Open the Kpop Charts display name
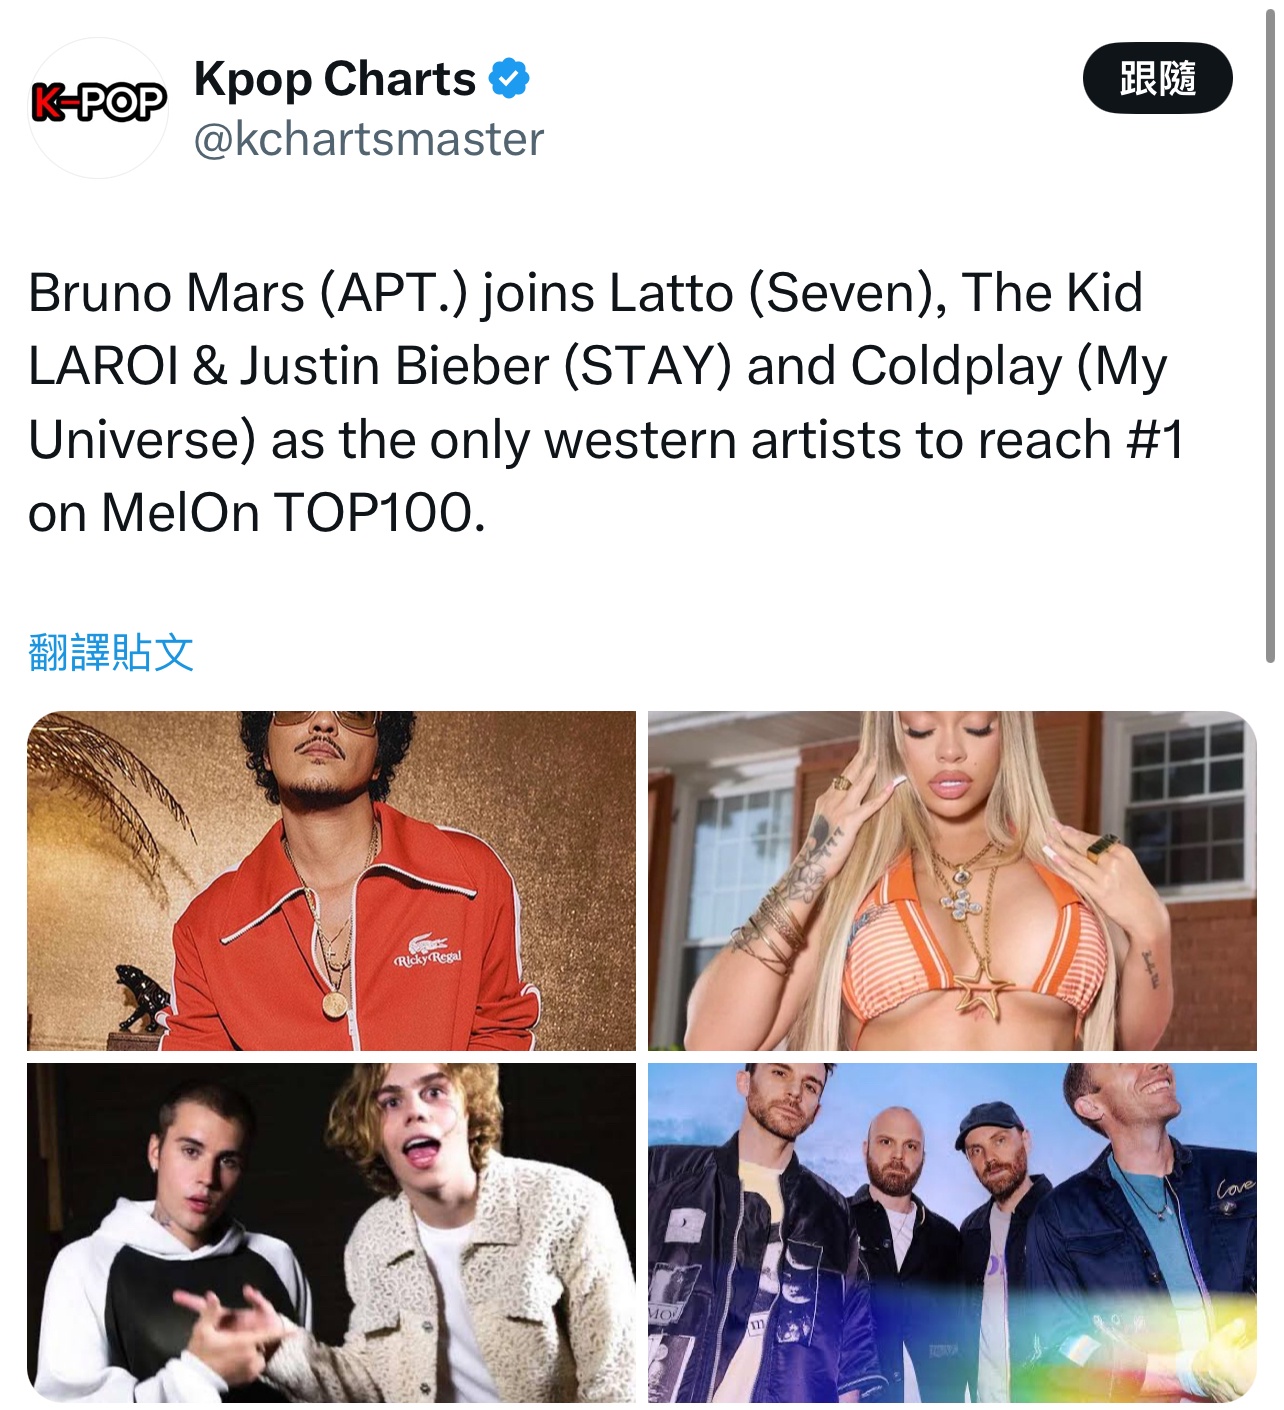Screen dimensions: 1284x1410 [x=335, y=79]
